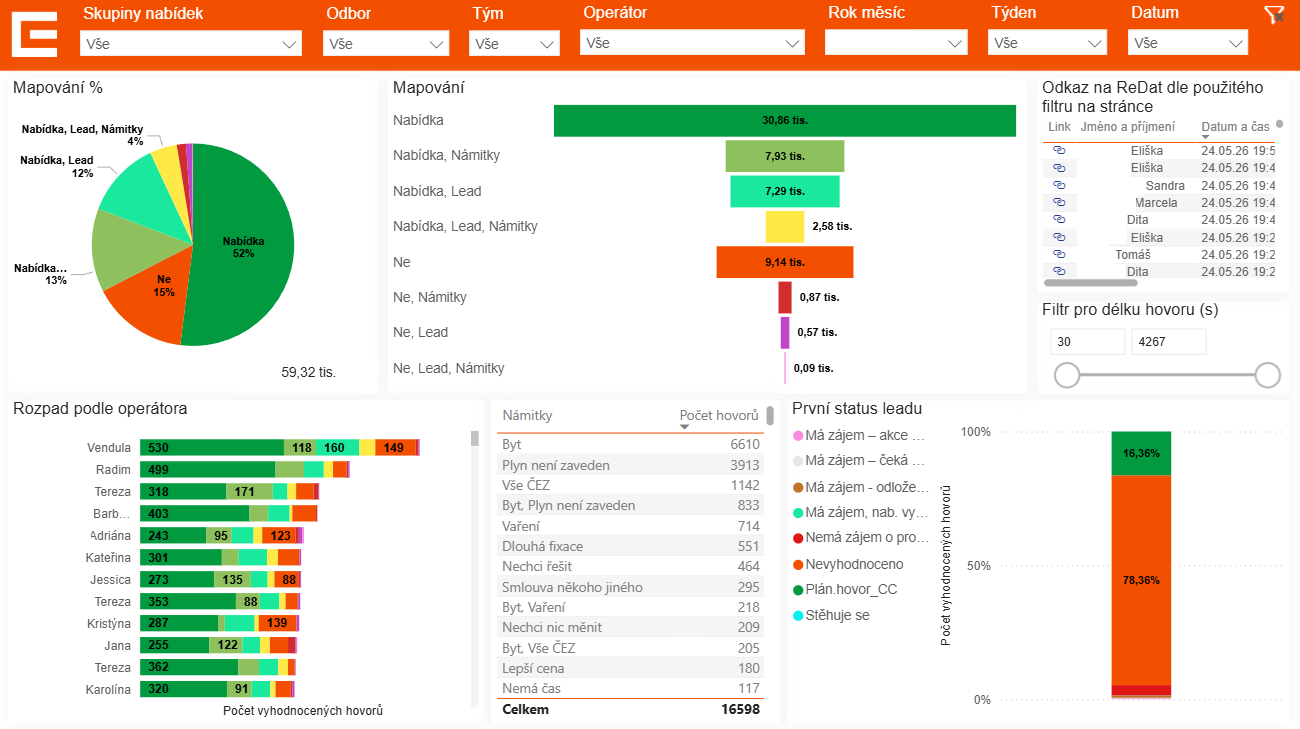Screen dimensions: 1300x729
Task: Expand the Odbor slicer dropdown
Action: point(386,43)
